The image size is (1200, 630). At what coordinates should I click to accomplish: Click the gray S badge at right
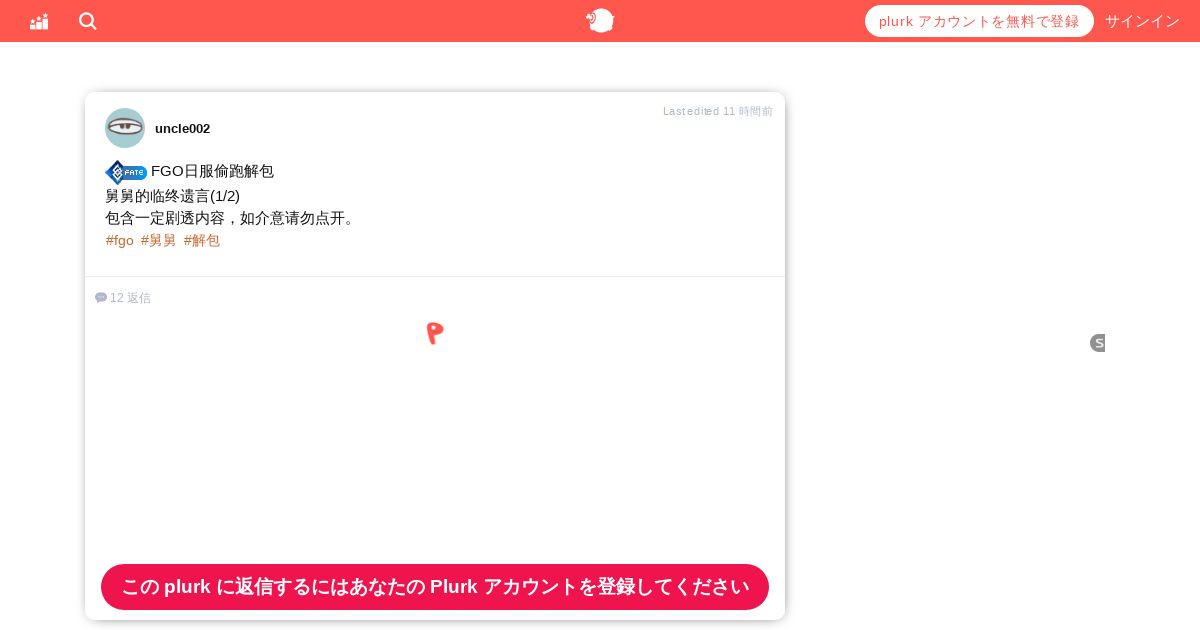click(x=1098, y=343)
